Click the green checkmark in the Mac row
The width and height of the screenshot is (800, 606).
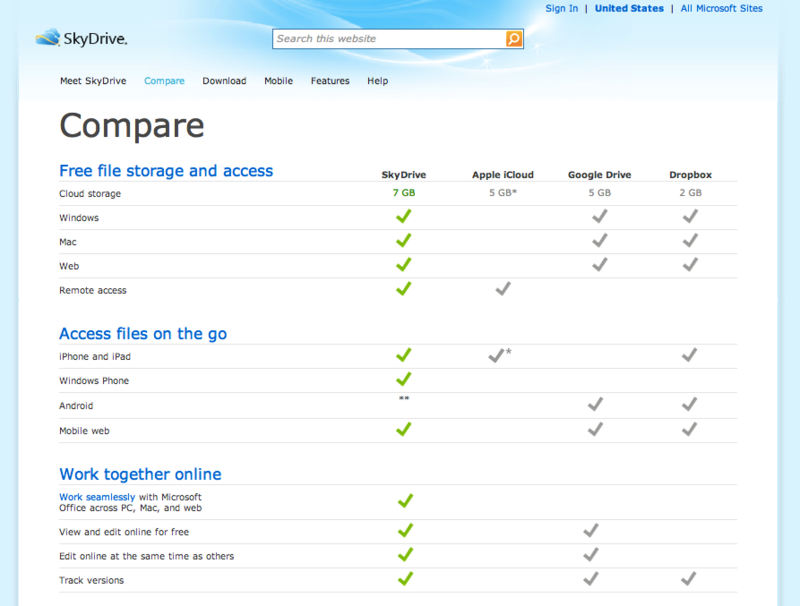point(404,240)
